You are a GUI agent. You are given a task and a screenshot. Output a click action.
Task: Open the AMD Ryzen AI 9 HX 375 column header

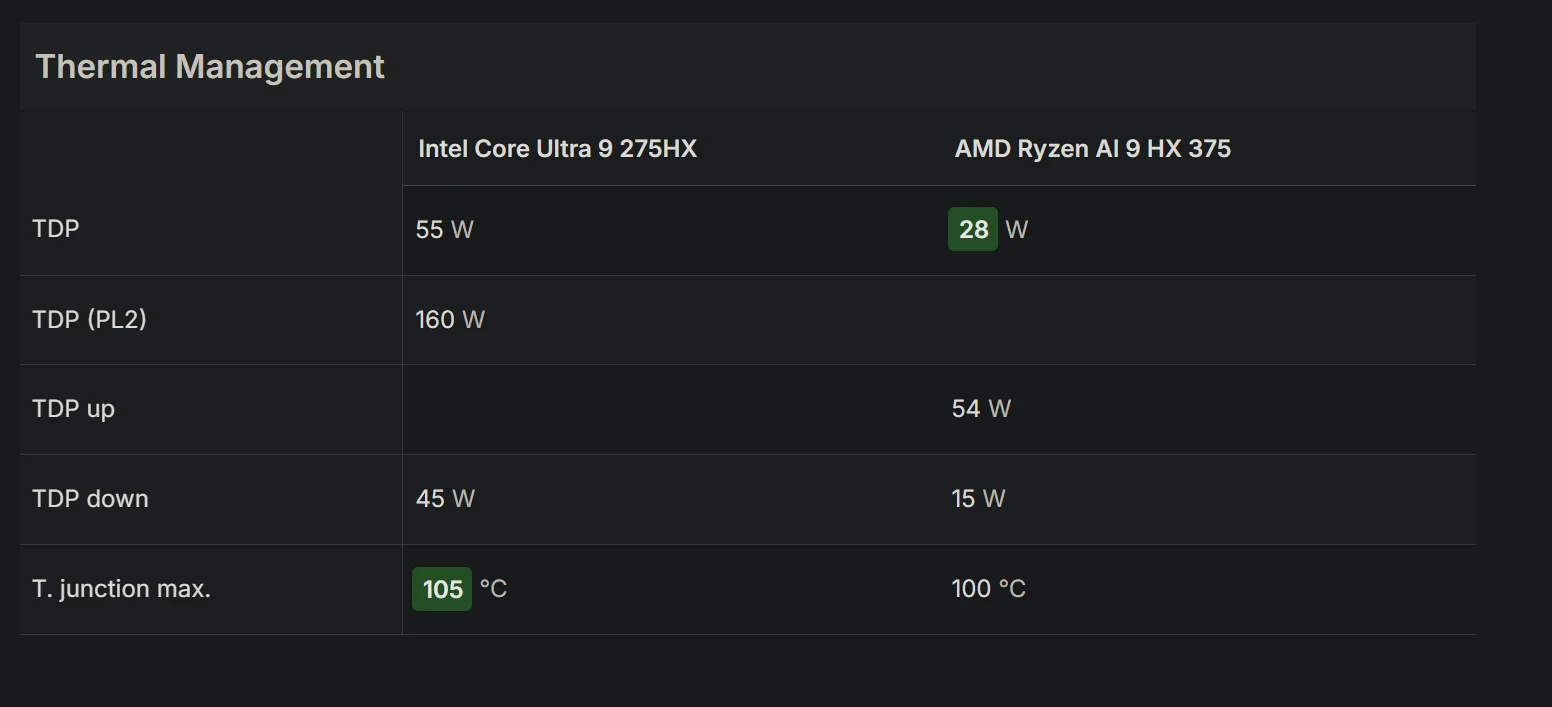(1092, 149)
